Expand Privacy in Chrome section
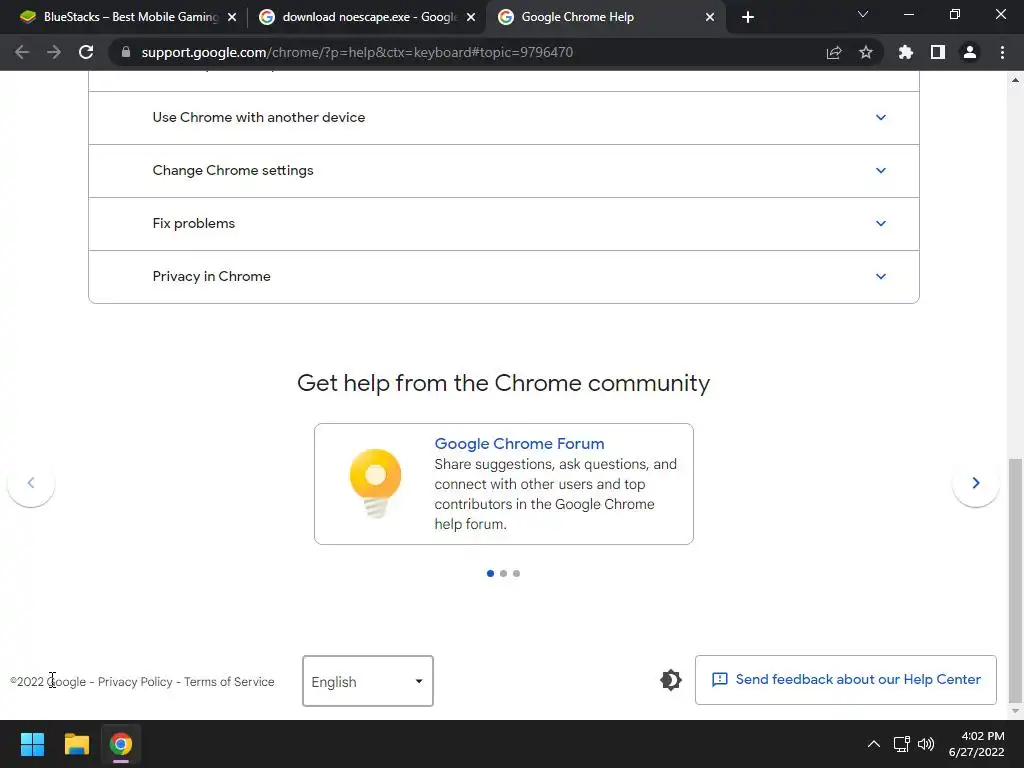 504,276
